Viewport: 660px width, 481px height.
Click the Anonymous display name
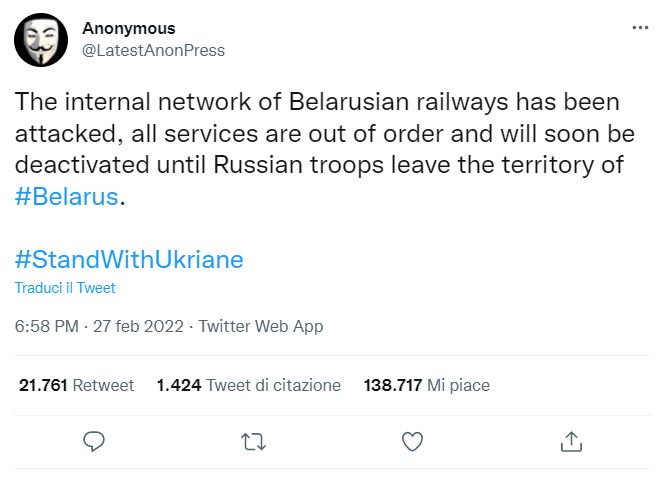click(x=128, y=28)
